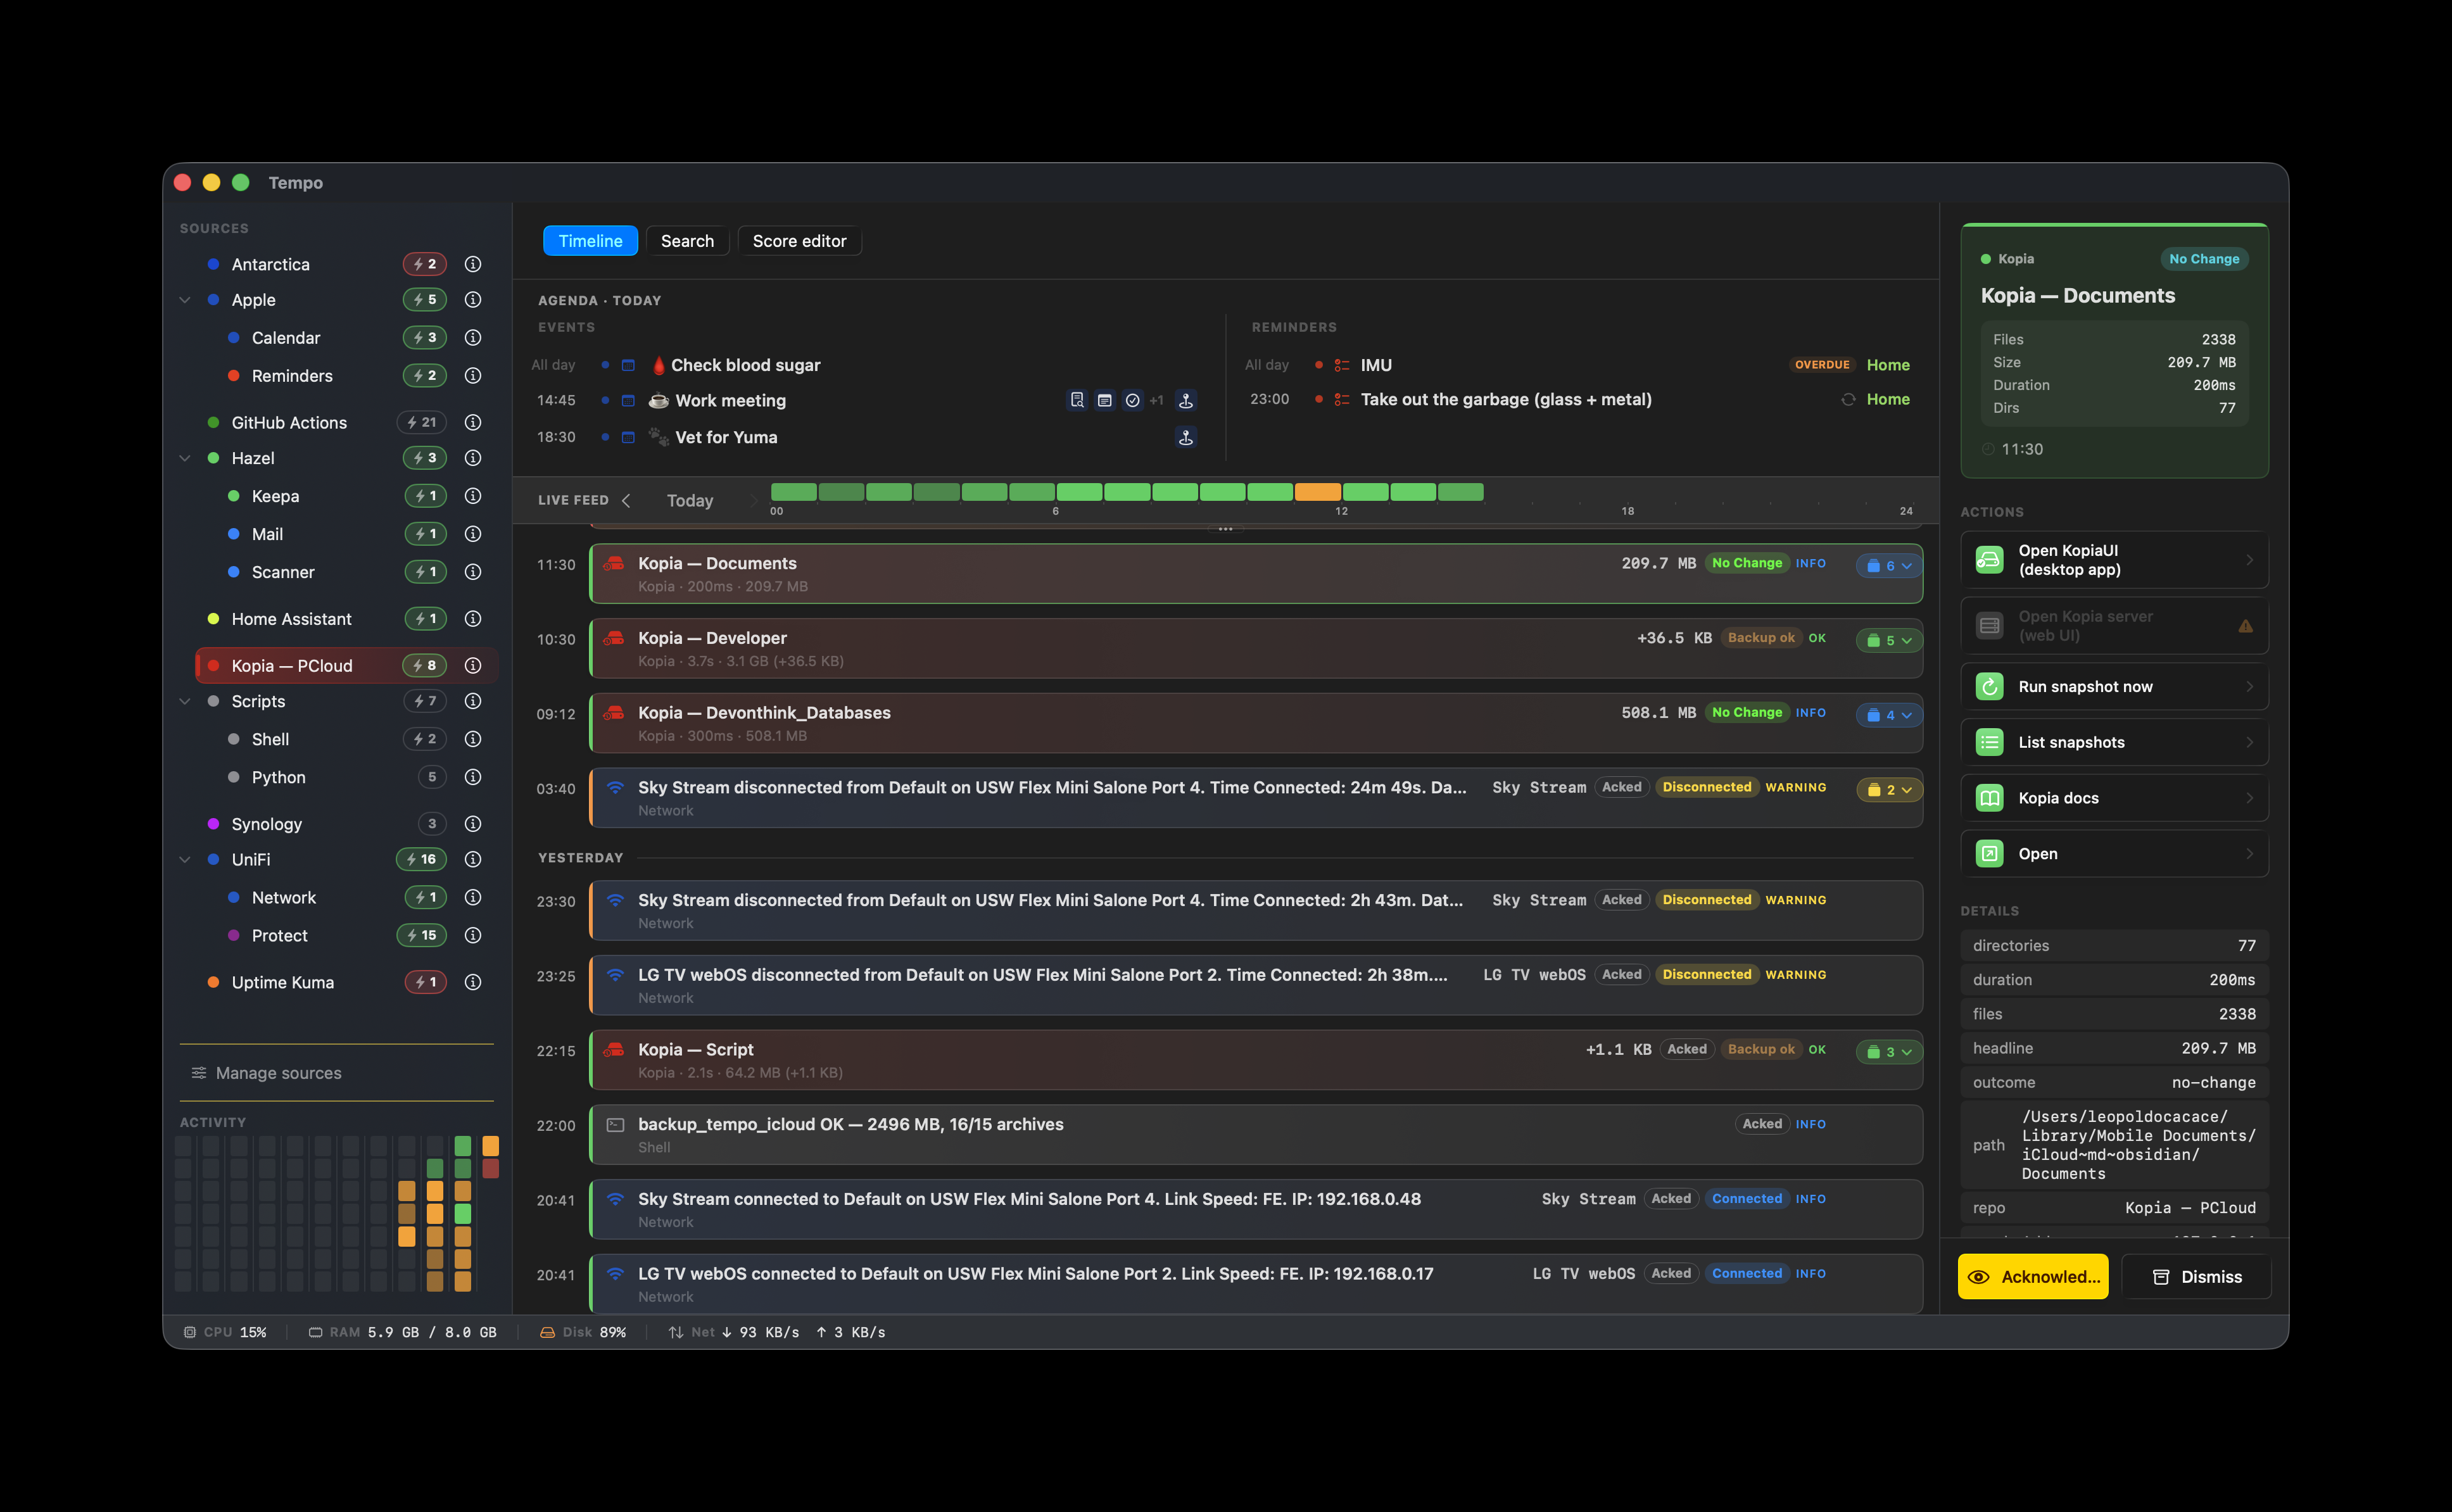Switch to the Search tab
The width and height of the screenshot is (2452, 1512).
(x=687, y=241)
